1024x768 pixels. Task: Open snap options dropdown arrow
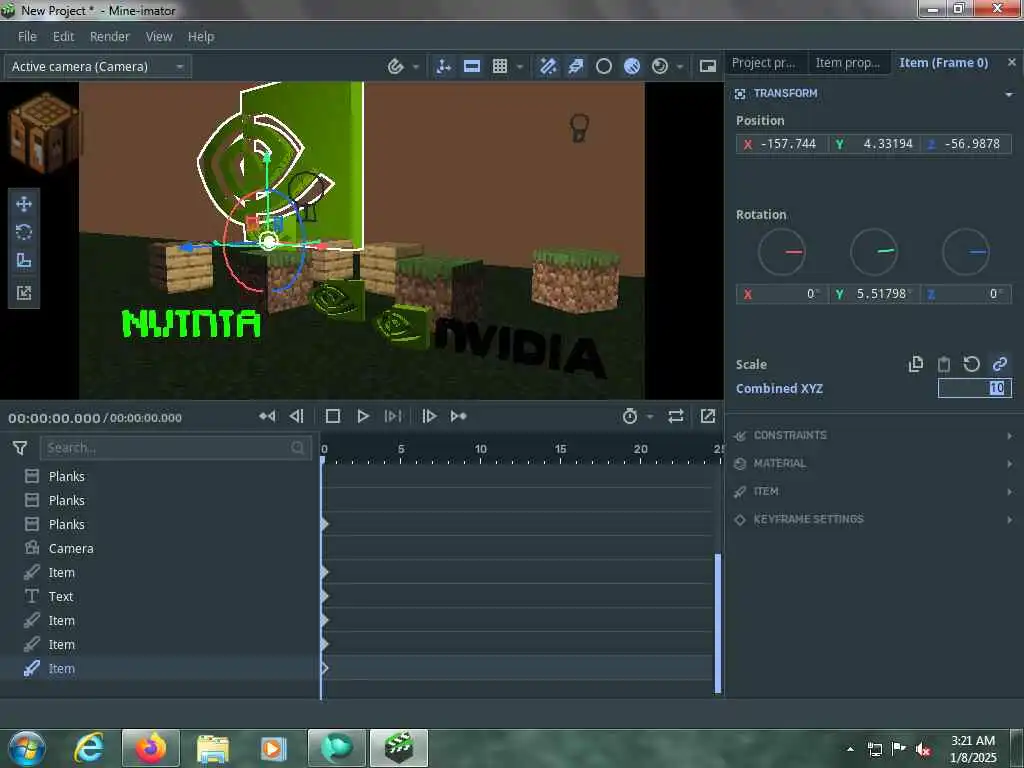pos(416,67)
